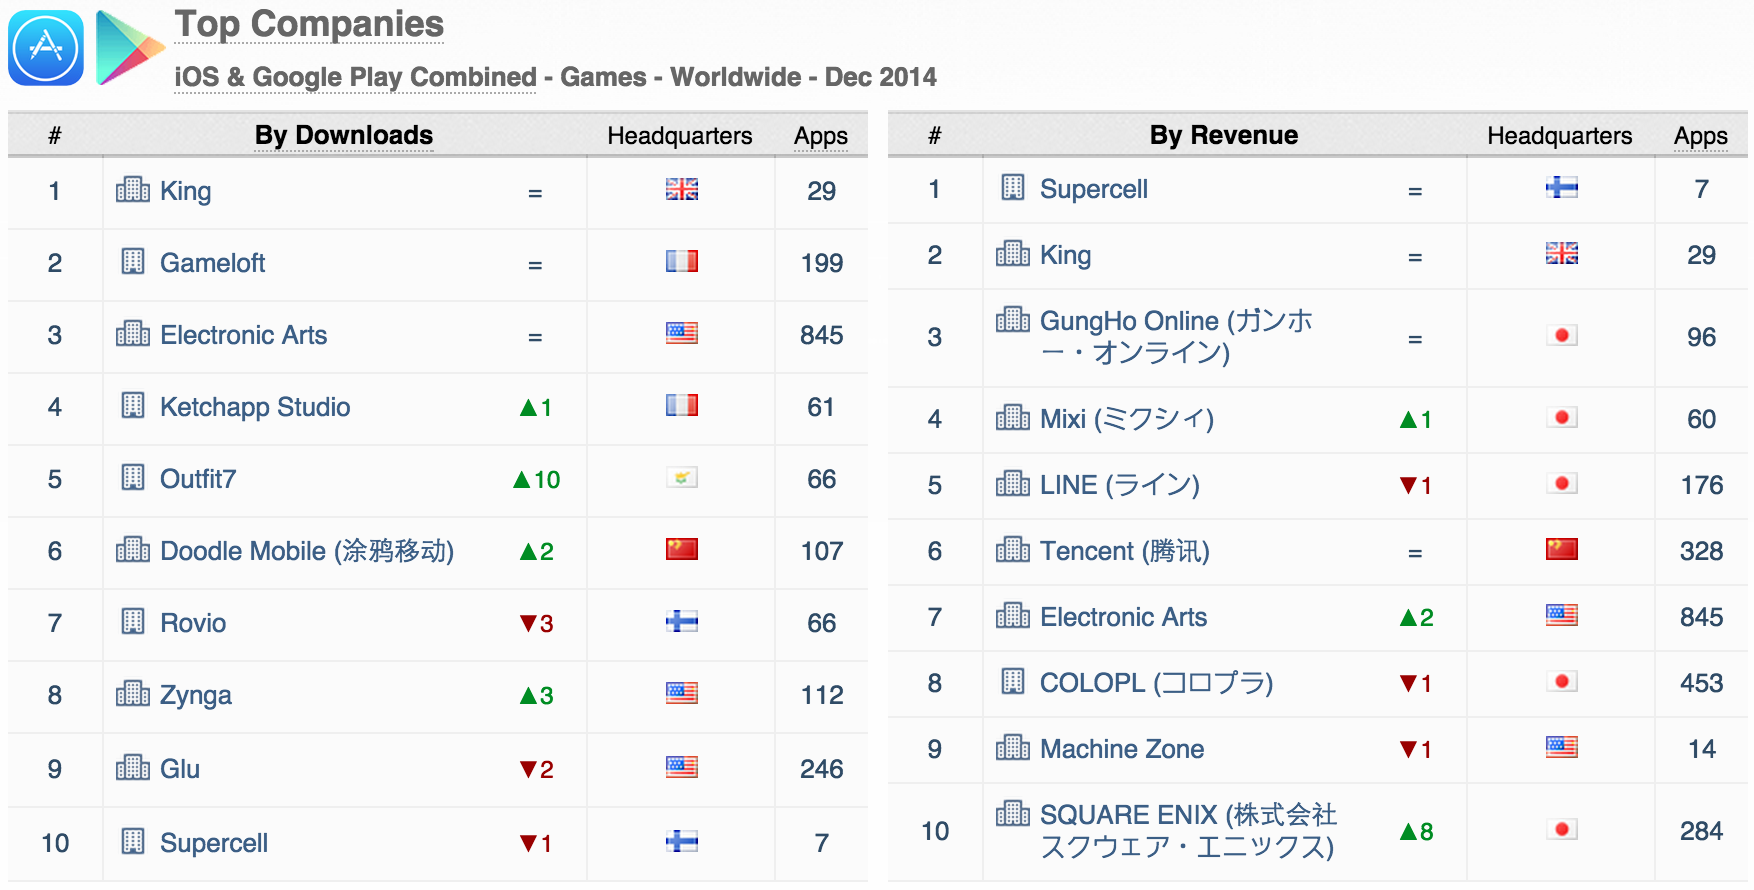Image resolution: width=1754 pixels, height=890 pixels.
Task: Open the Tencent company link
Action: pyautogui.click(x=1125, y=551)
